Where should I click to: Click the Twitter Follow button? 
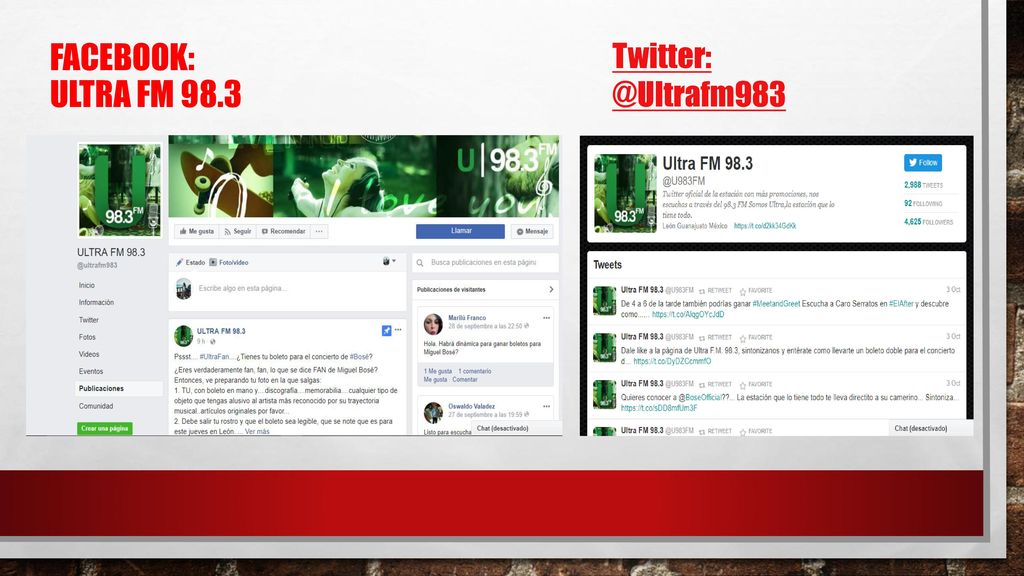(x=923, y=163)
